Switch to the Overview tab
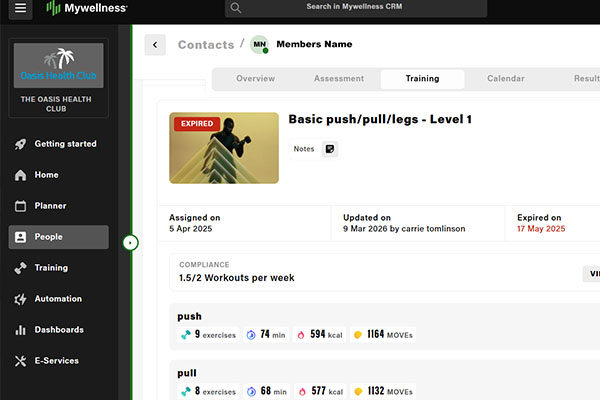This screenshot has width=600, height=400. (255, 79)
